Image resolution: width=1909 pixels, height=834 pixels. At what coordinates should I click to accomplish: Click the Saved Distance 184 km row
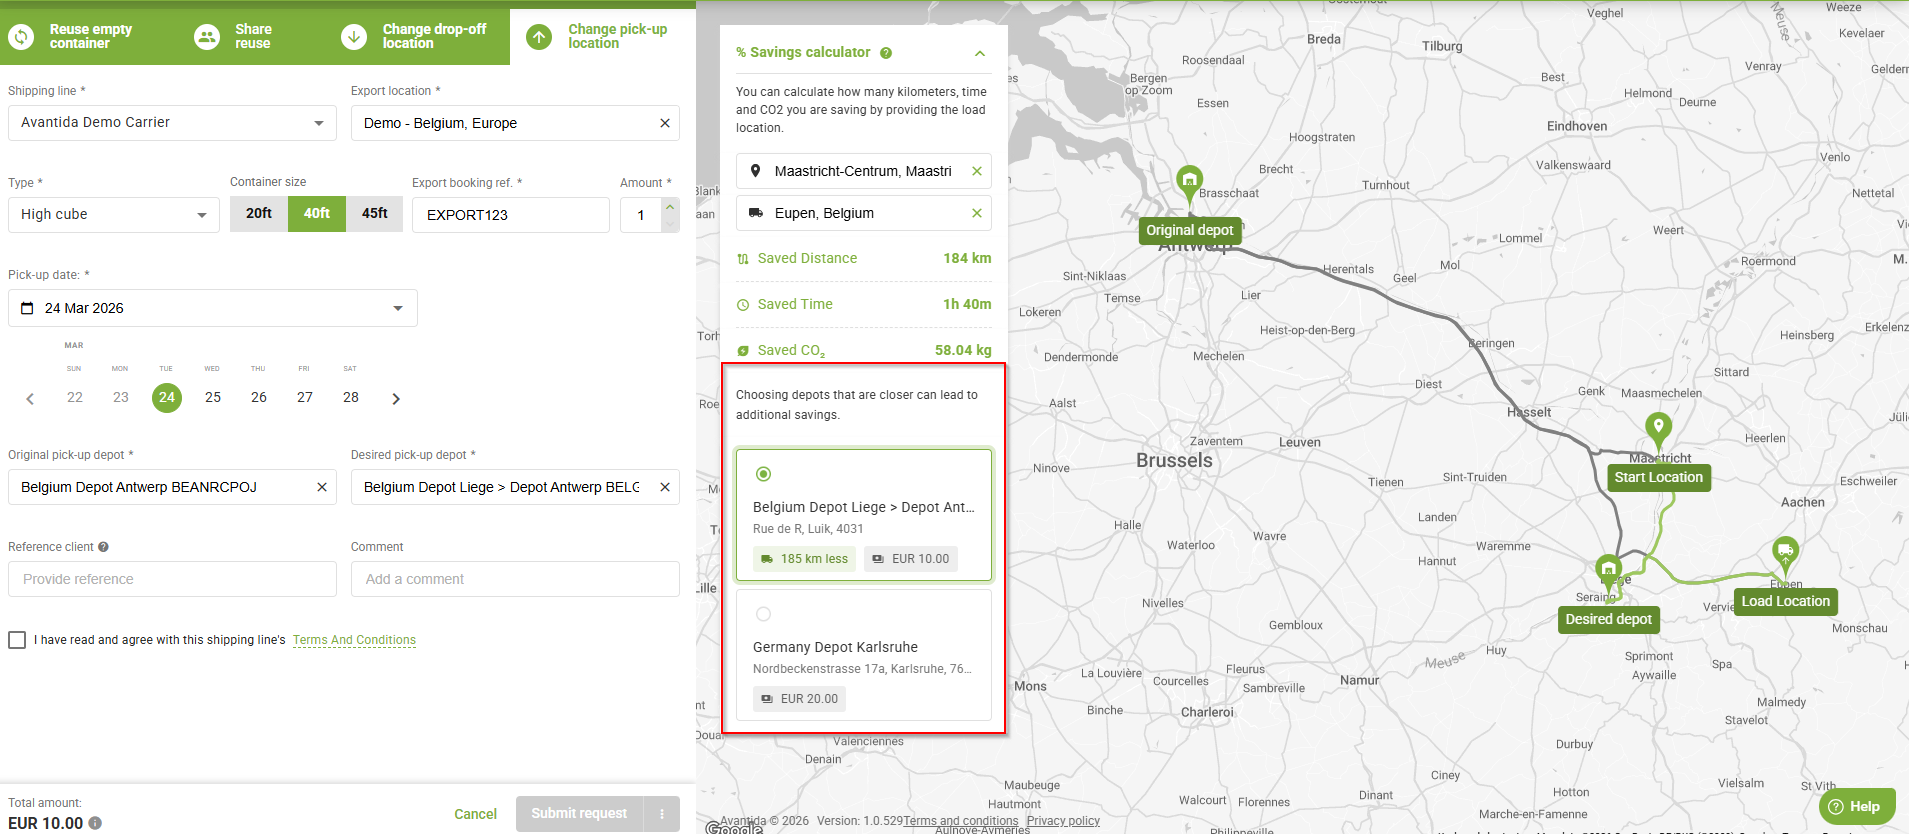864,258
